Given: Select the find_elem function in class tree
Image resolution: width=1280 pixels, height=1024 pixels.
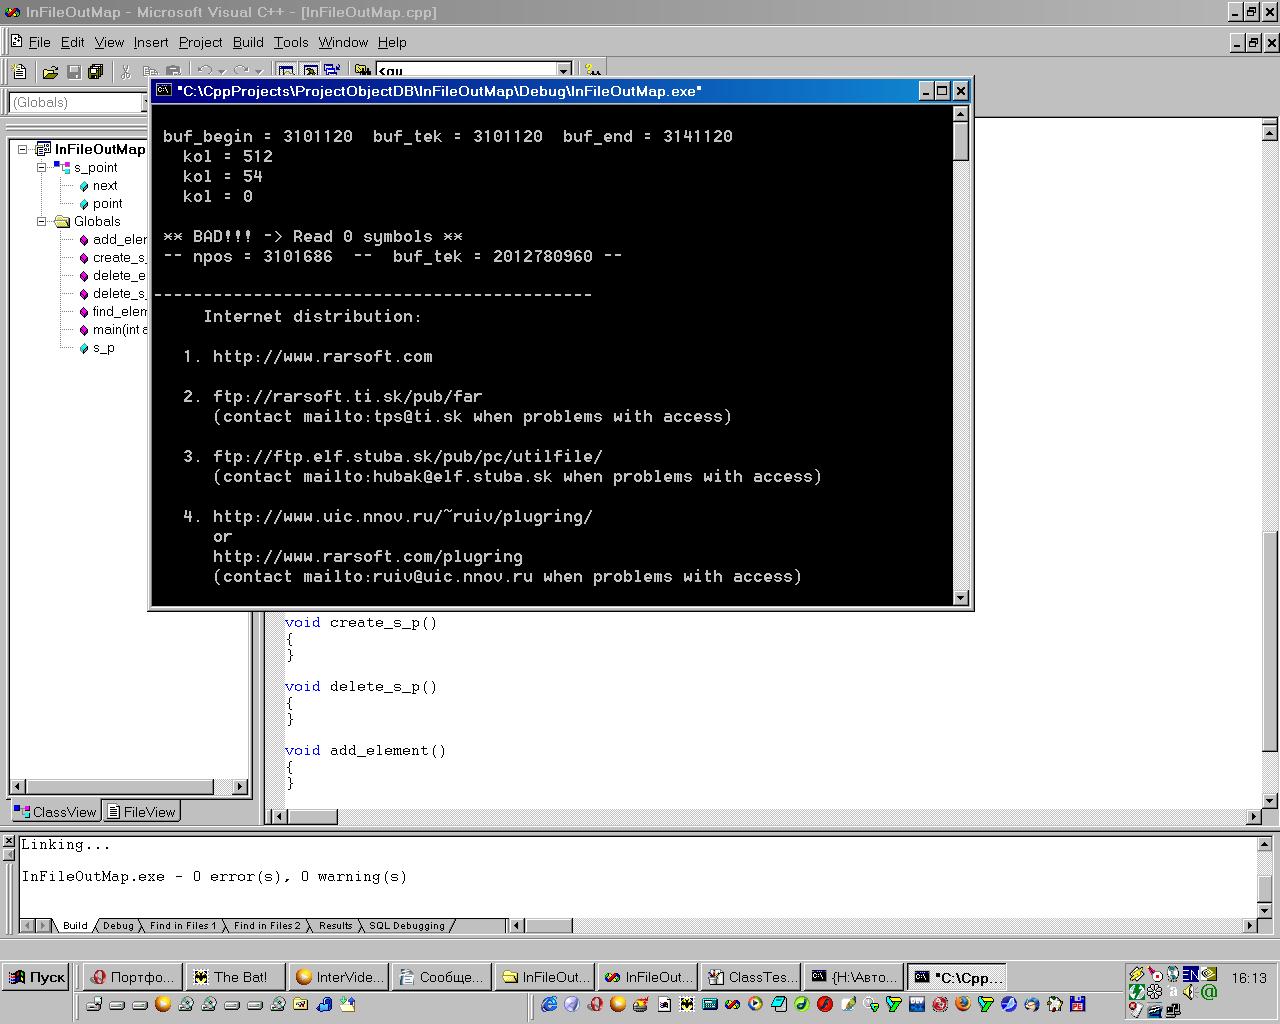Looking at the screenshot, I should (119, 311).
